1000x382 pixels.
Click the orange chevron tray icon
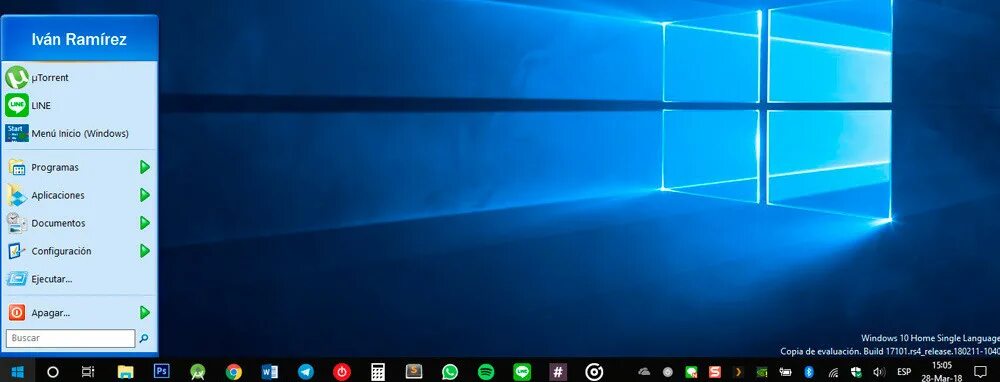pyautogui.click(x=738, y=372)
